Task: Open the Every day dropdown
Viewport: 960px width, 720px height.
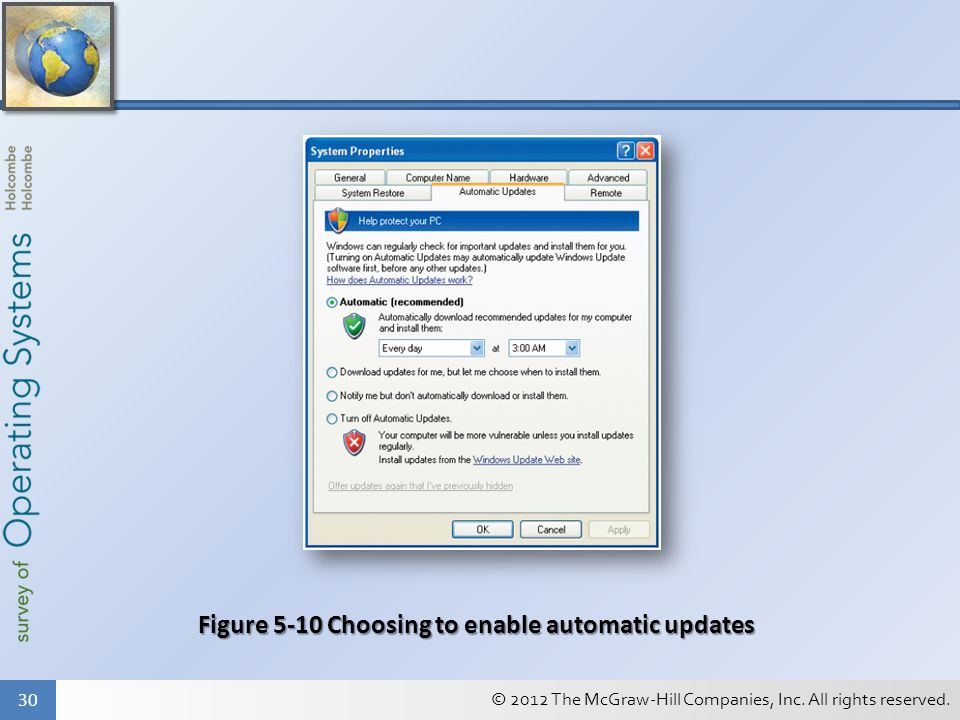Action: coord(432,348)
